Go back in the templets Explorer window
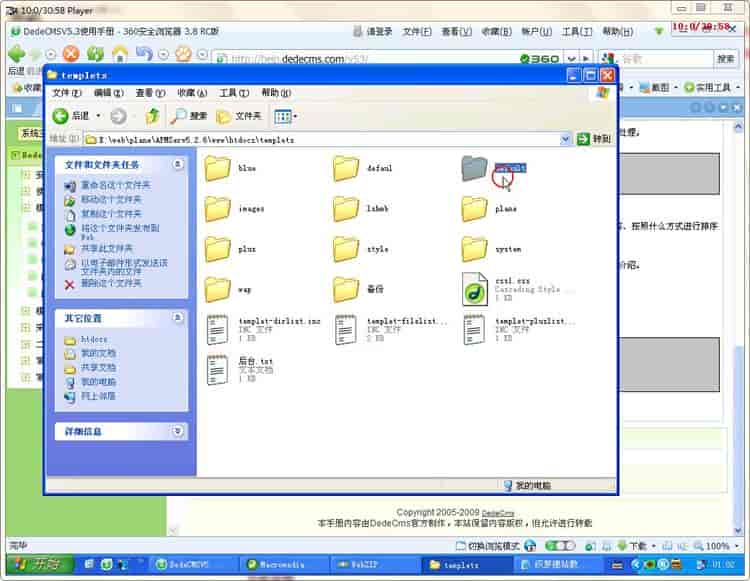Viewport: 750px width, 581px height. click(x=70, y=116)
